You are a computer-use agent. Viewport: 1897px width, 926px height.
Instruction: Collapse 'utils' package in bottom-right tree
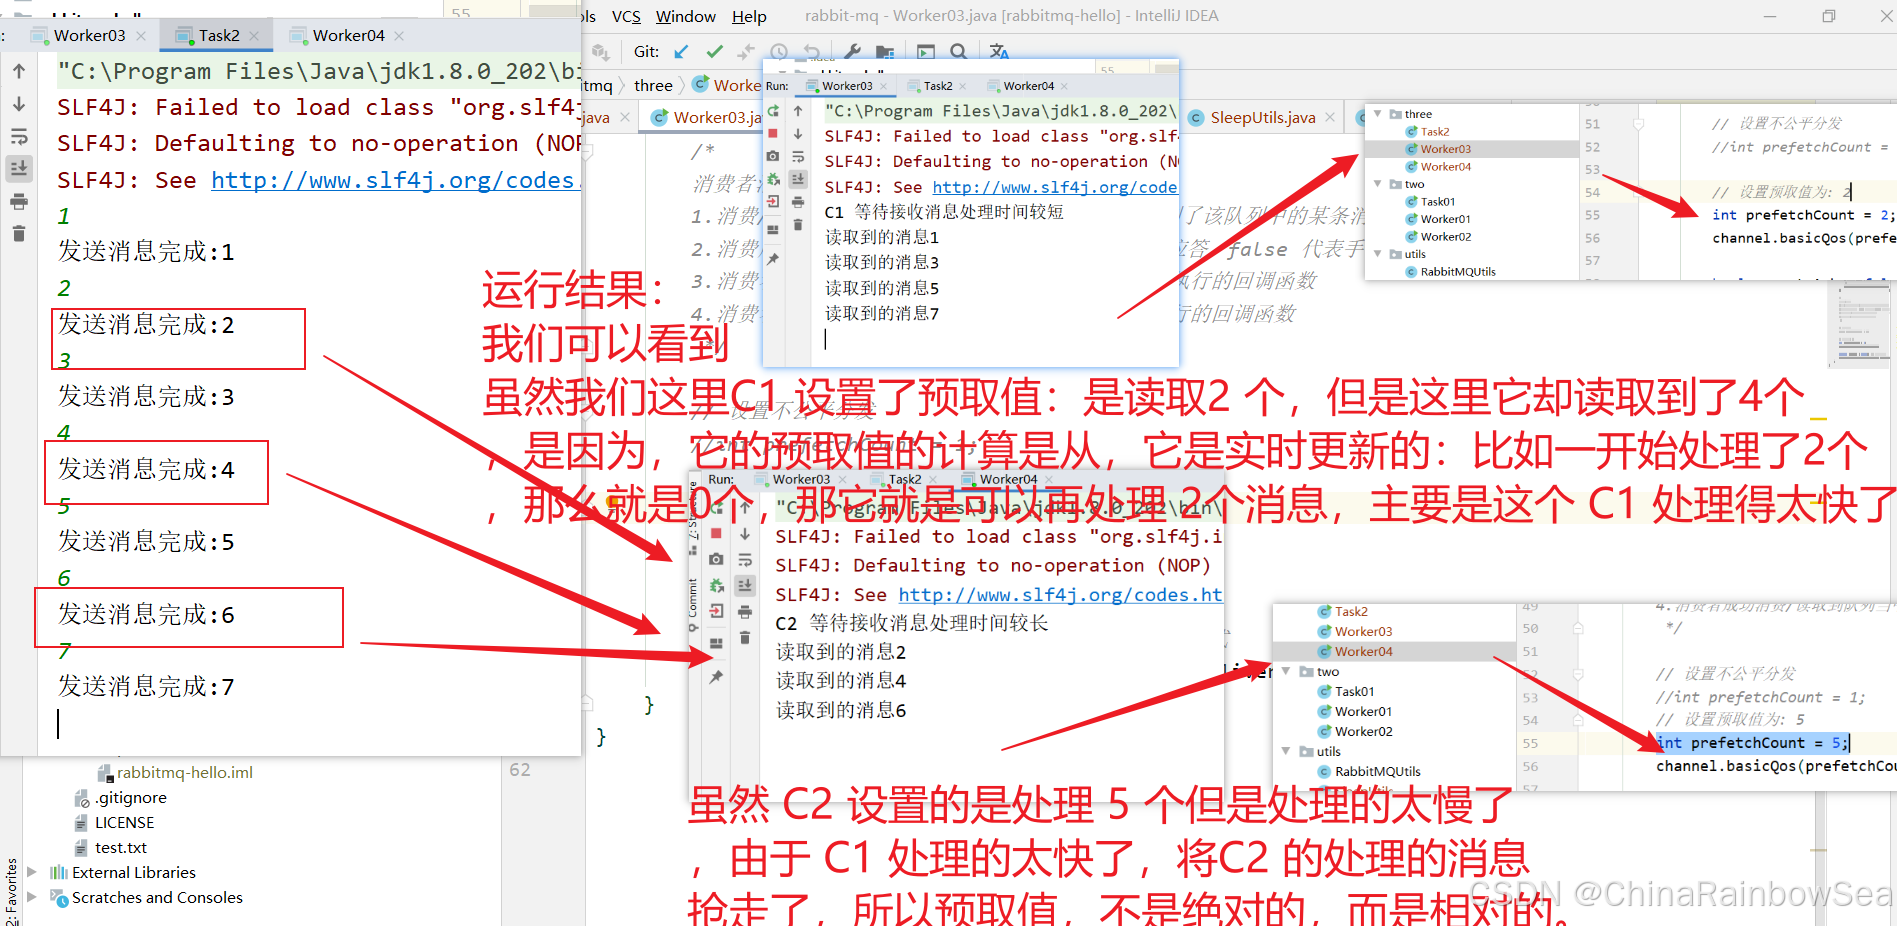(x=1286, y=751)
